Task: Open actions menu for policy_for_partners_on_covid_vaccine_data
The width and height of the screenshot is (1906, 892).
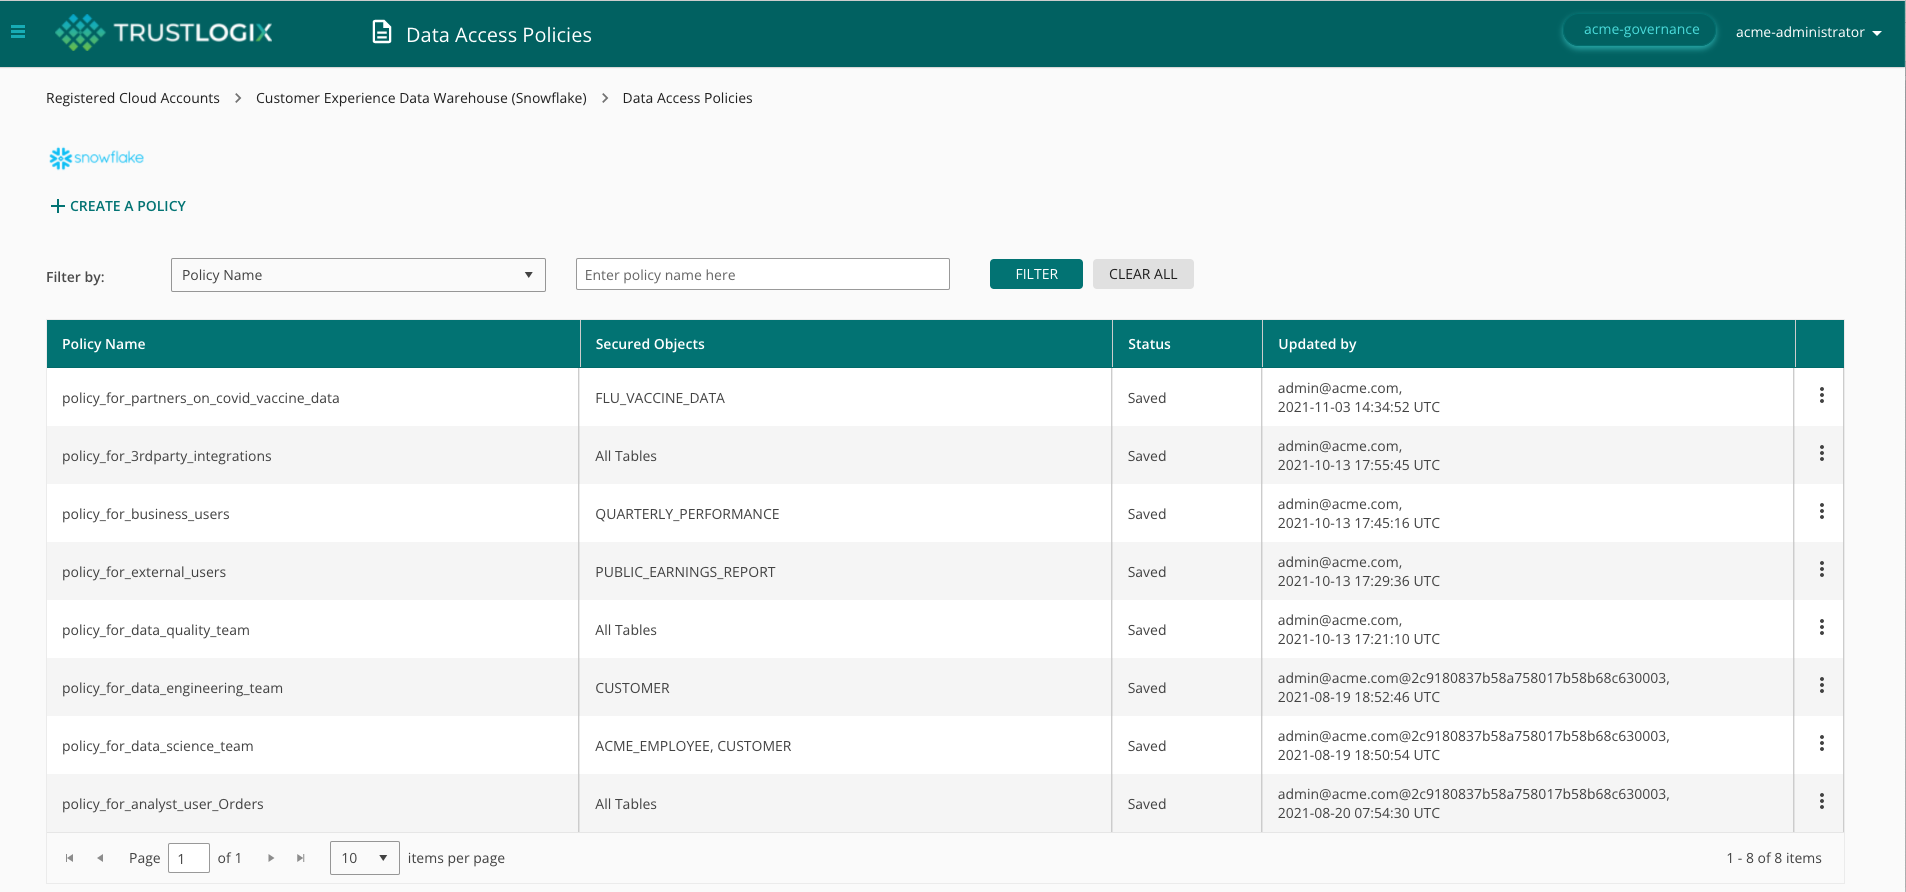Action: [x=1821, y=395]
